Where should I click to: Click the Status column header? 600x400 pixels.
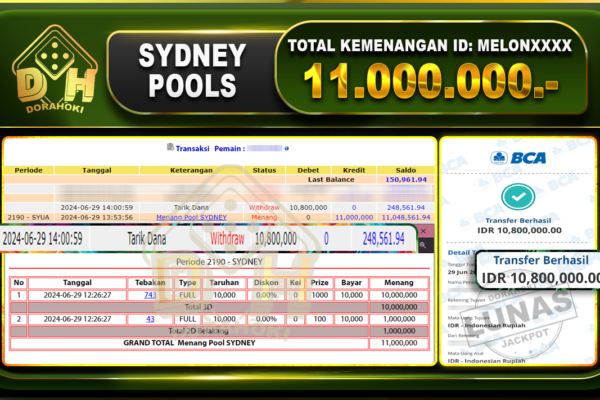(x=264, y=170)
